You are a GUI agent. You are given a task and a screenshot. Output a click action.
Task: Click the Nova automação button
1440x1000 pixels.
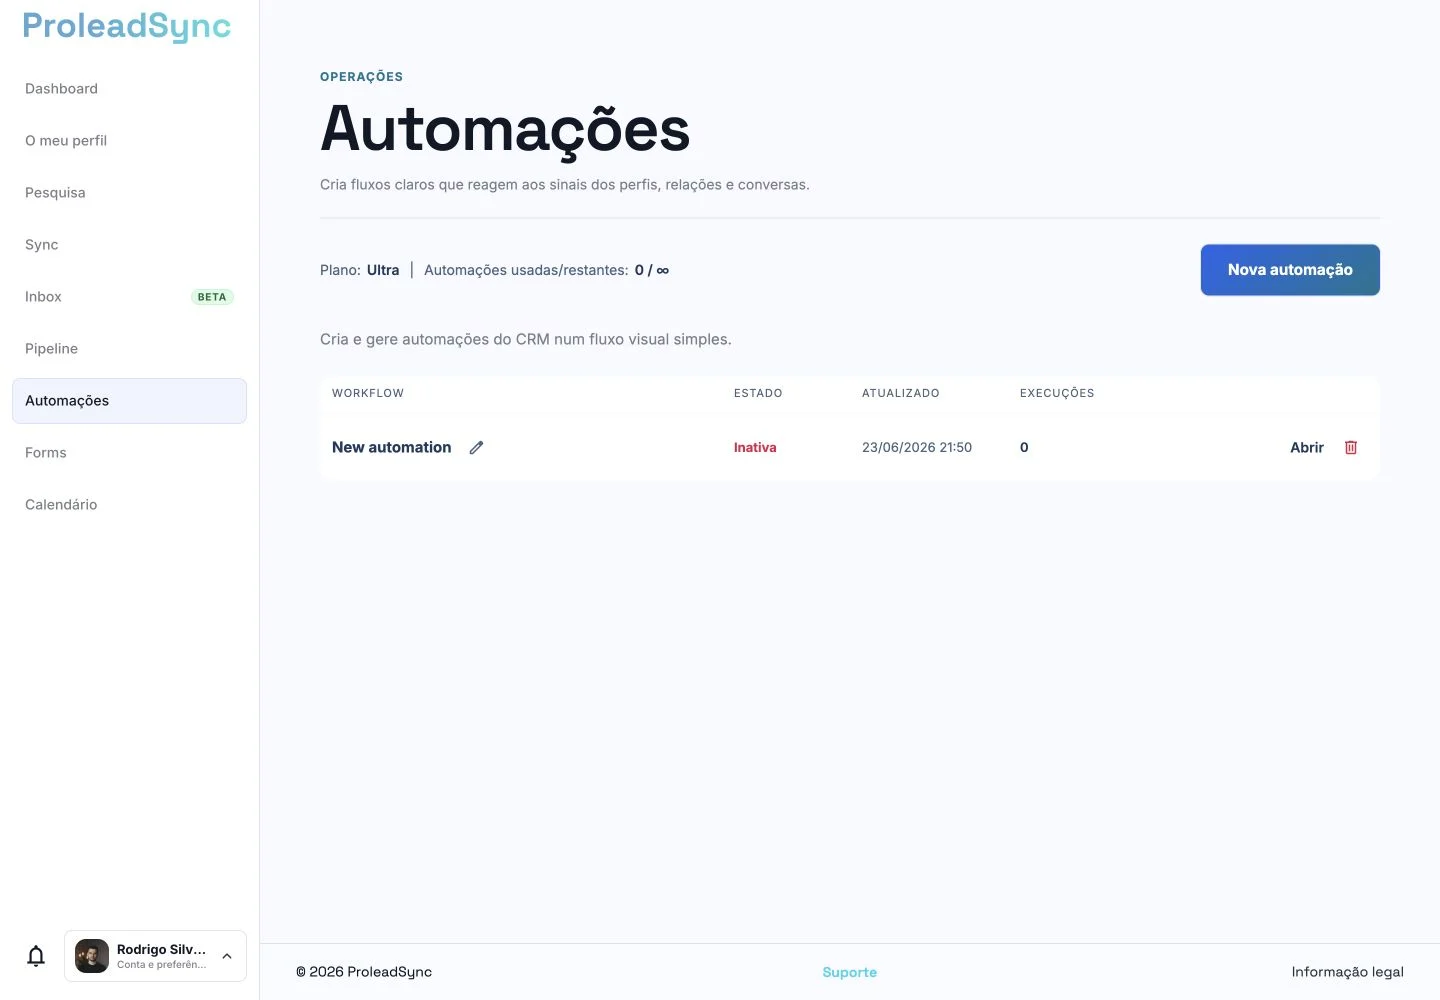coord(1290,270)
